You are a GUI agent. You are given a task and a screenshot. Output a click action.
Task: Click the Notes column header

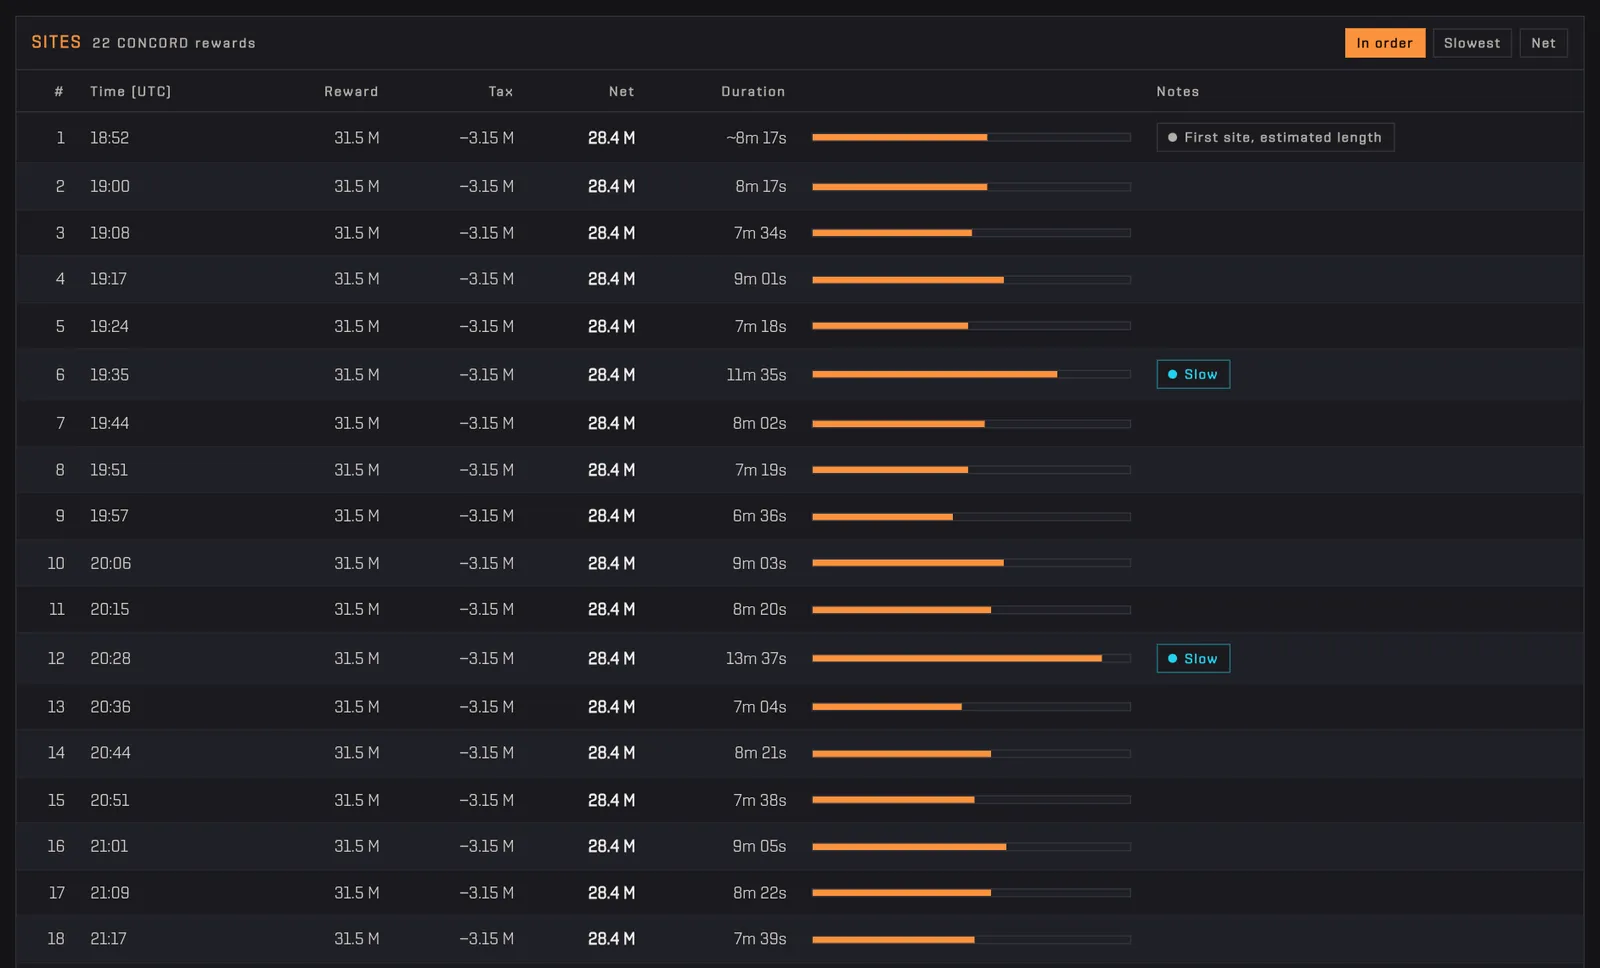coord(1177,91)
